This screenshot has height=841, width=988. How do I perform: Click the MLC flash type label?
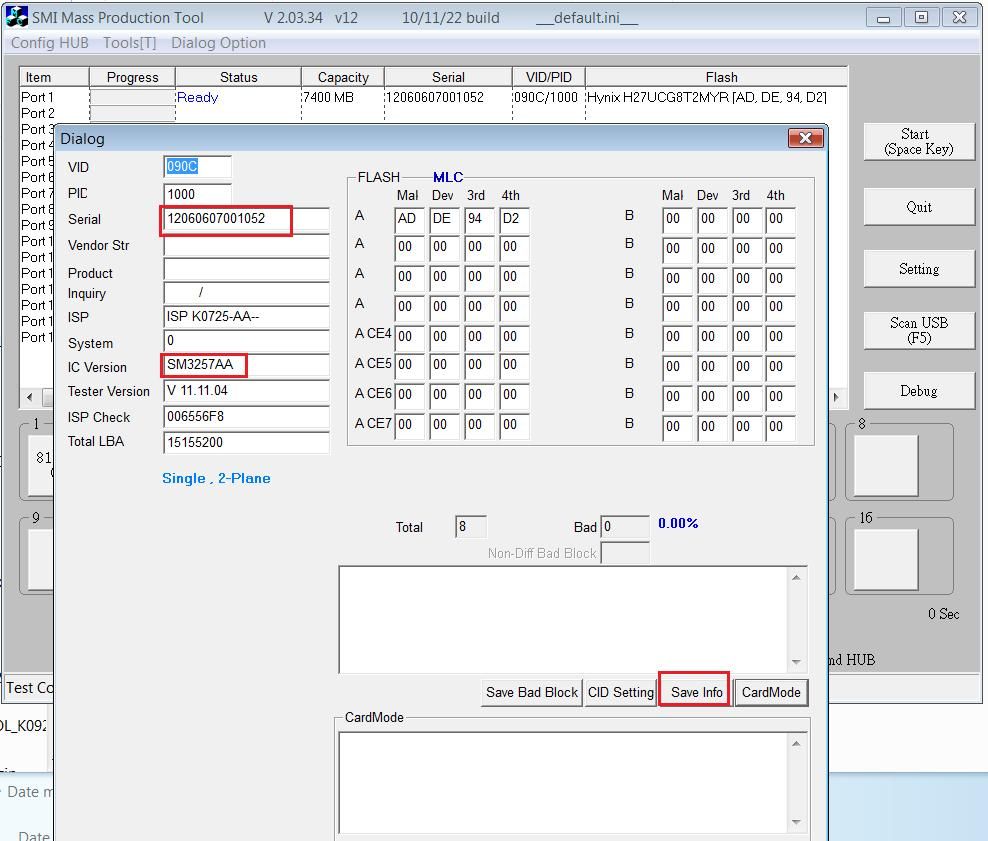coord(448,177)
